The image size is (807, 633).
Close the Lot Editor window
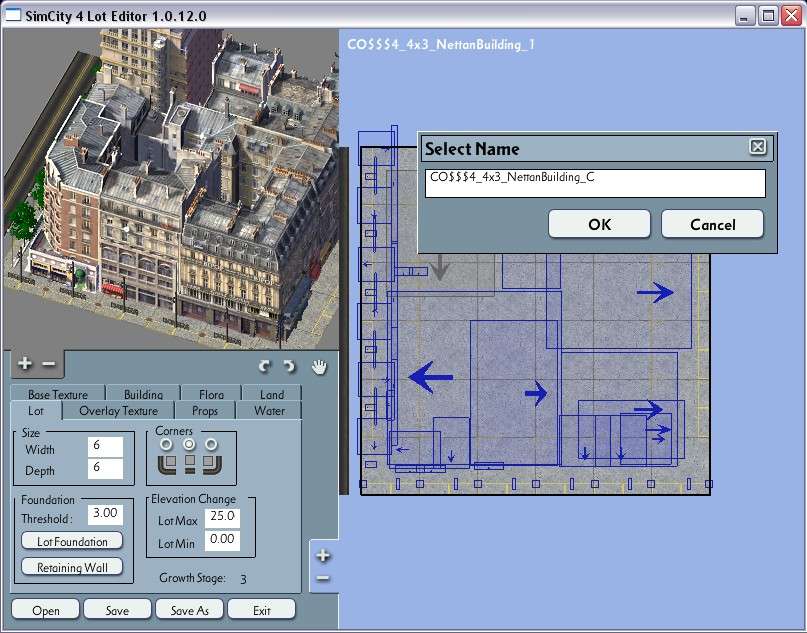pyautogui.click(x=792, y=16)
